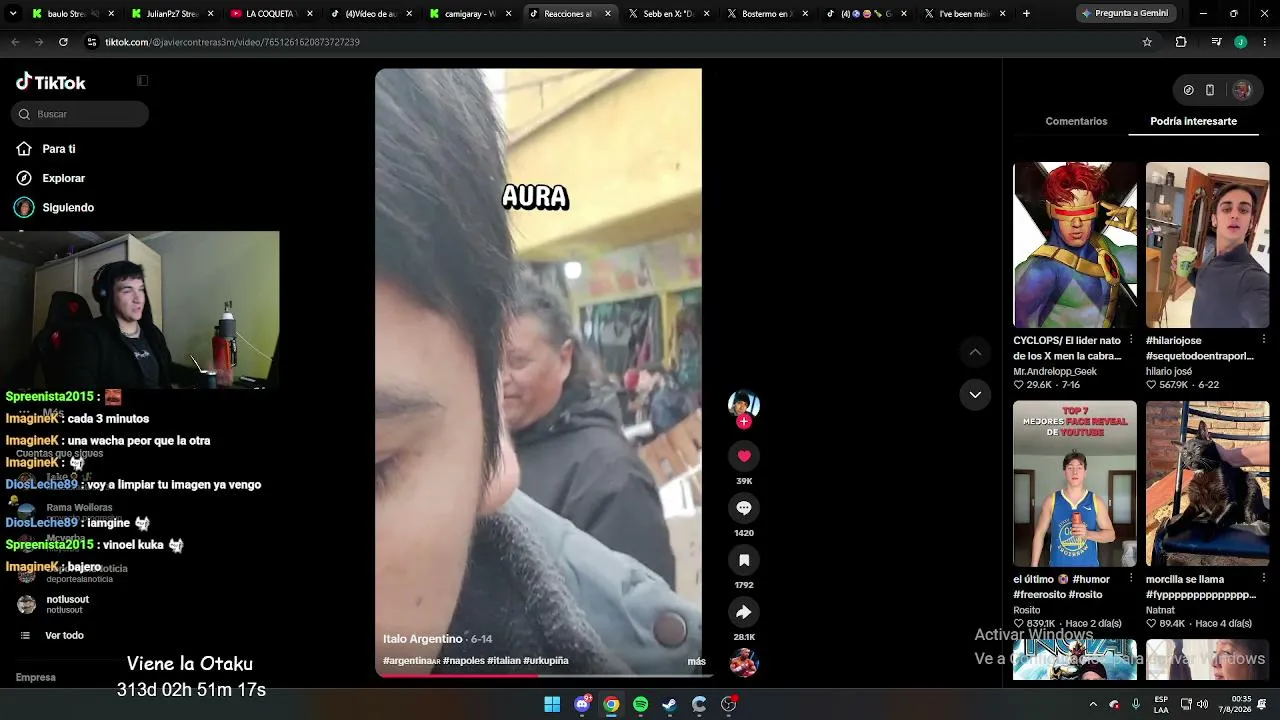
Task: Open the CYCLOPS video thumbnail
Action: (1075, 245)
